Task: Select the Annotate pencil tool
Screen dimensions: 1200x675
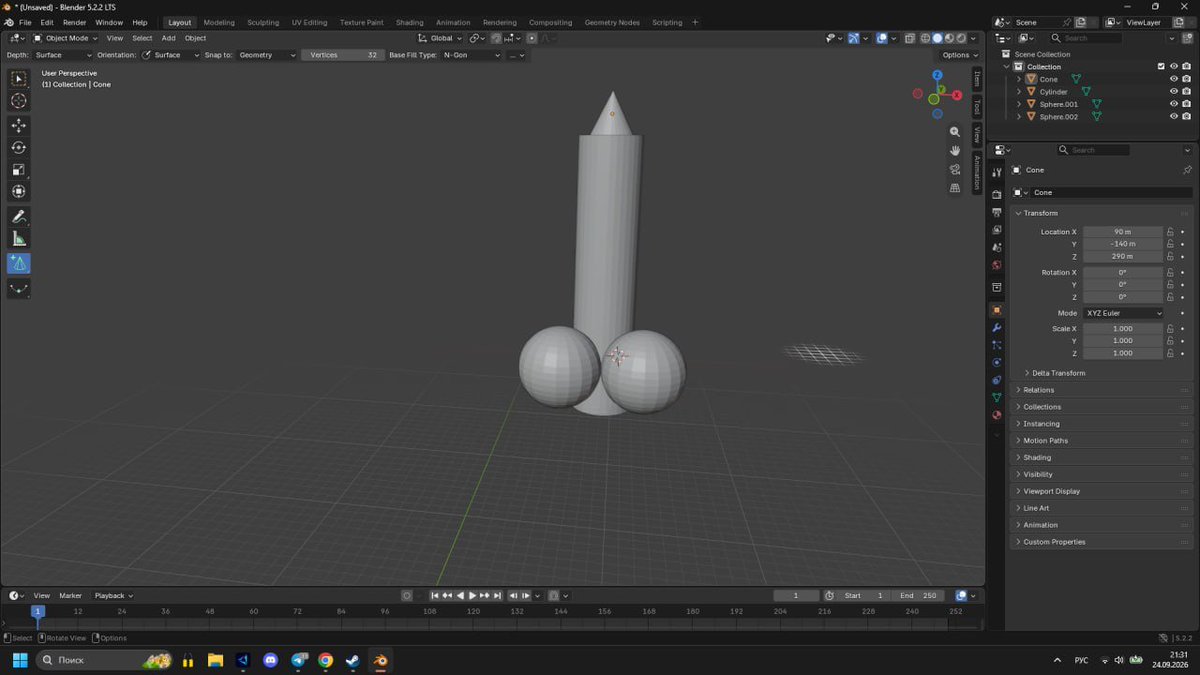Action: [x=19, y=216]
